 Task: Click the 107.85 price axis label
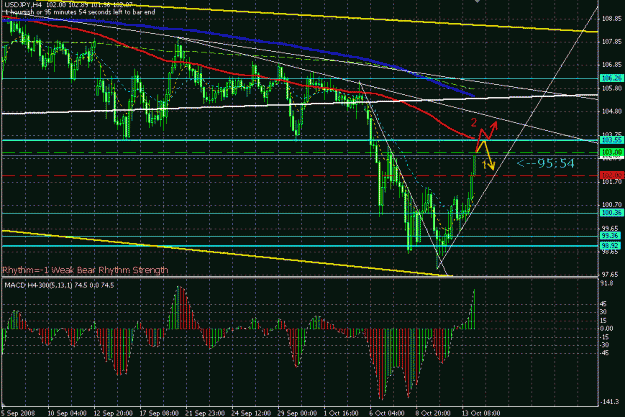(612, 41)
